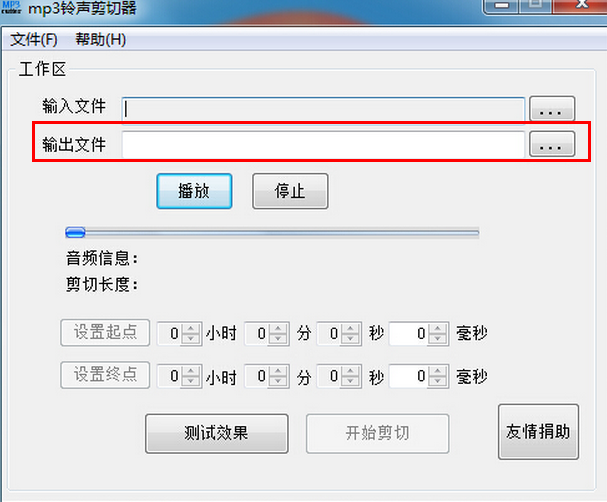Increase start point milliseconds with up arrow
607x502 pixels.
coord(437,329)
